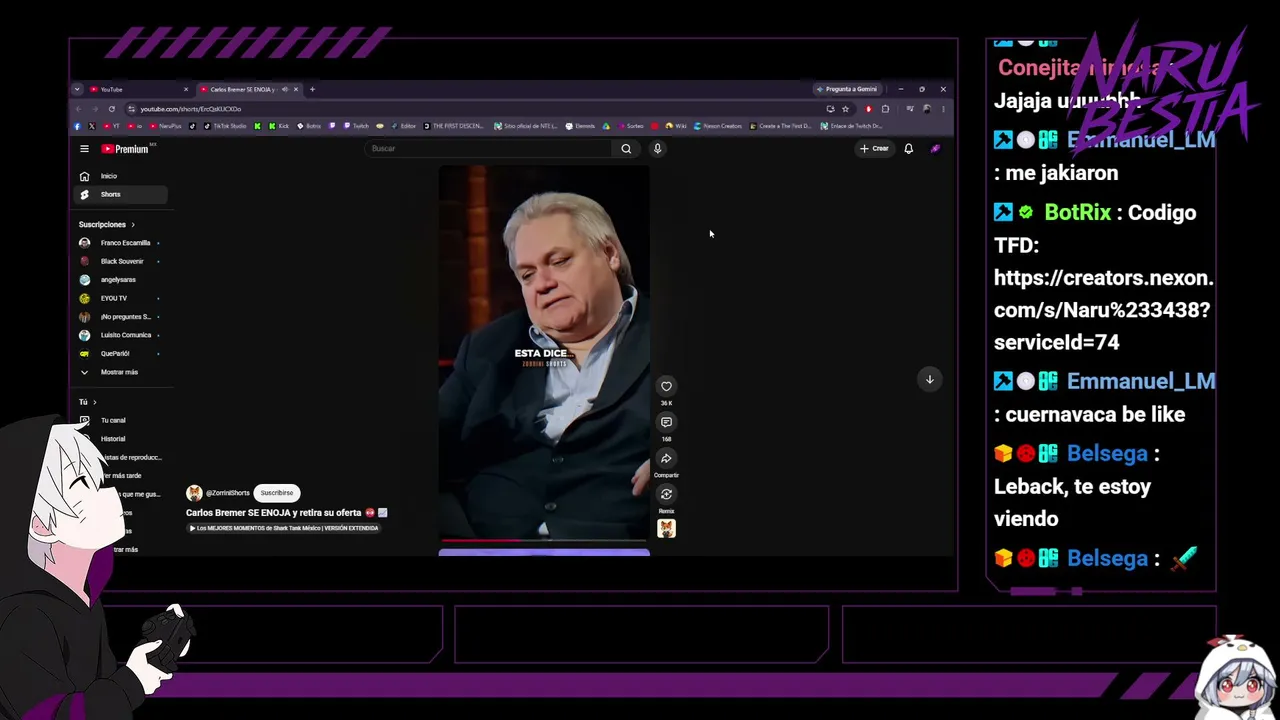The width and height of the screenshot is (1280, 720).
Task: Open the Sorteo bookmark
Action: tap(630, 126)
